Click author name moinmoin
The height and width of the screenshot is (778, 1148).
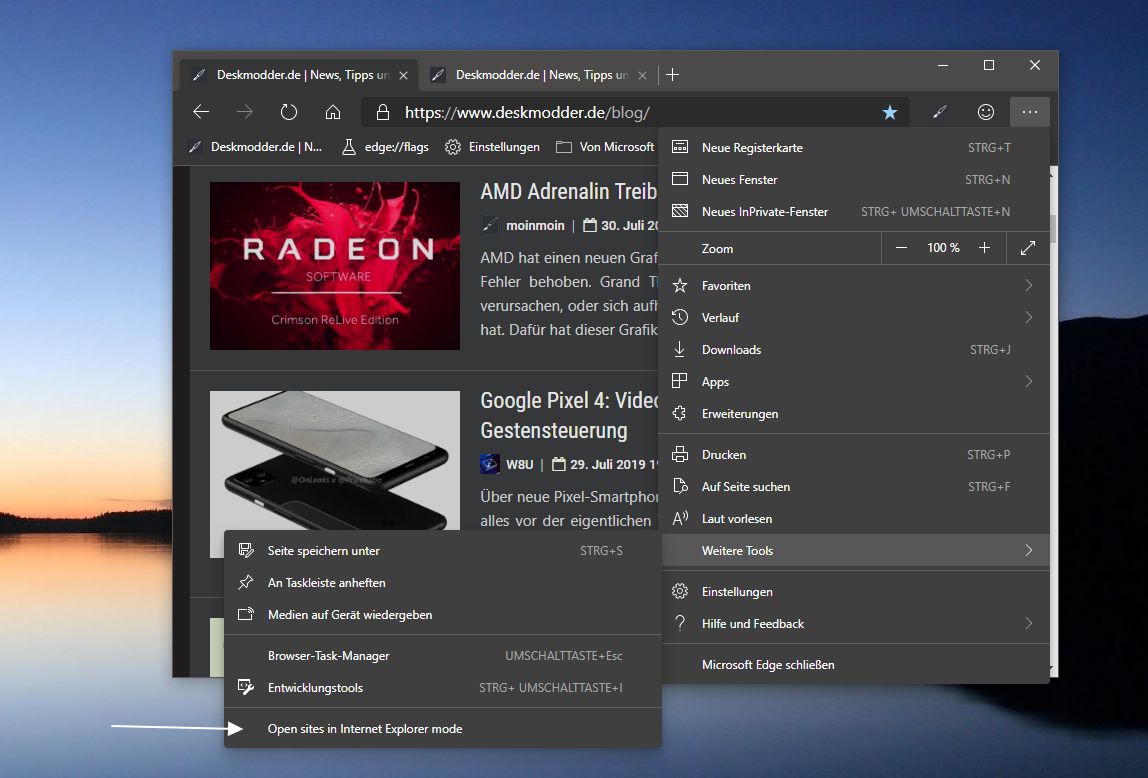coord(535,225)
